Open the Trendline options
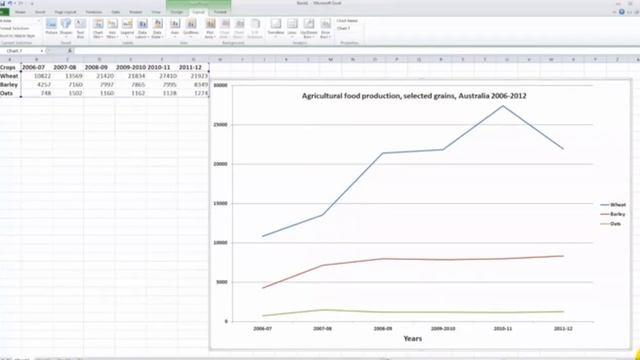Viewport: 640px width, 360px height. [x=276, y=28]
